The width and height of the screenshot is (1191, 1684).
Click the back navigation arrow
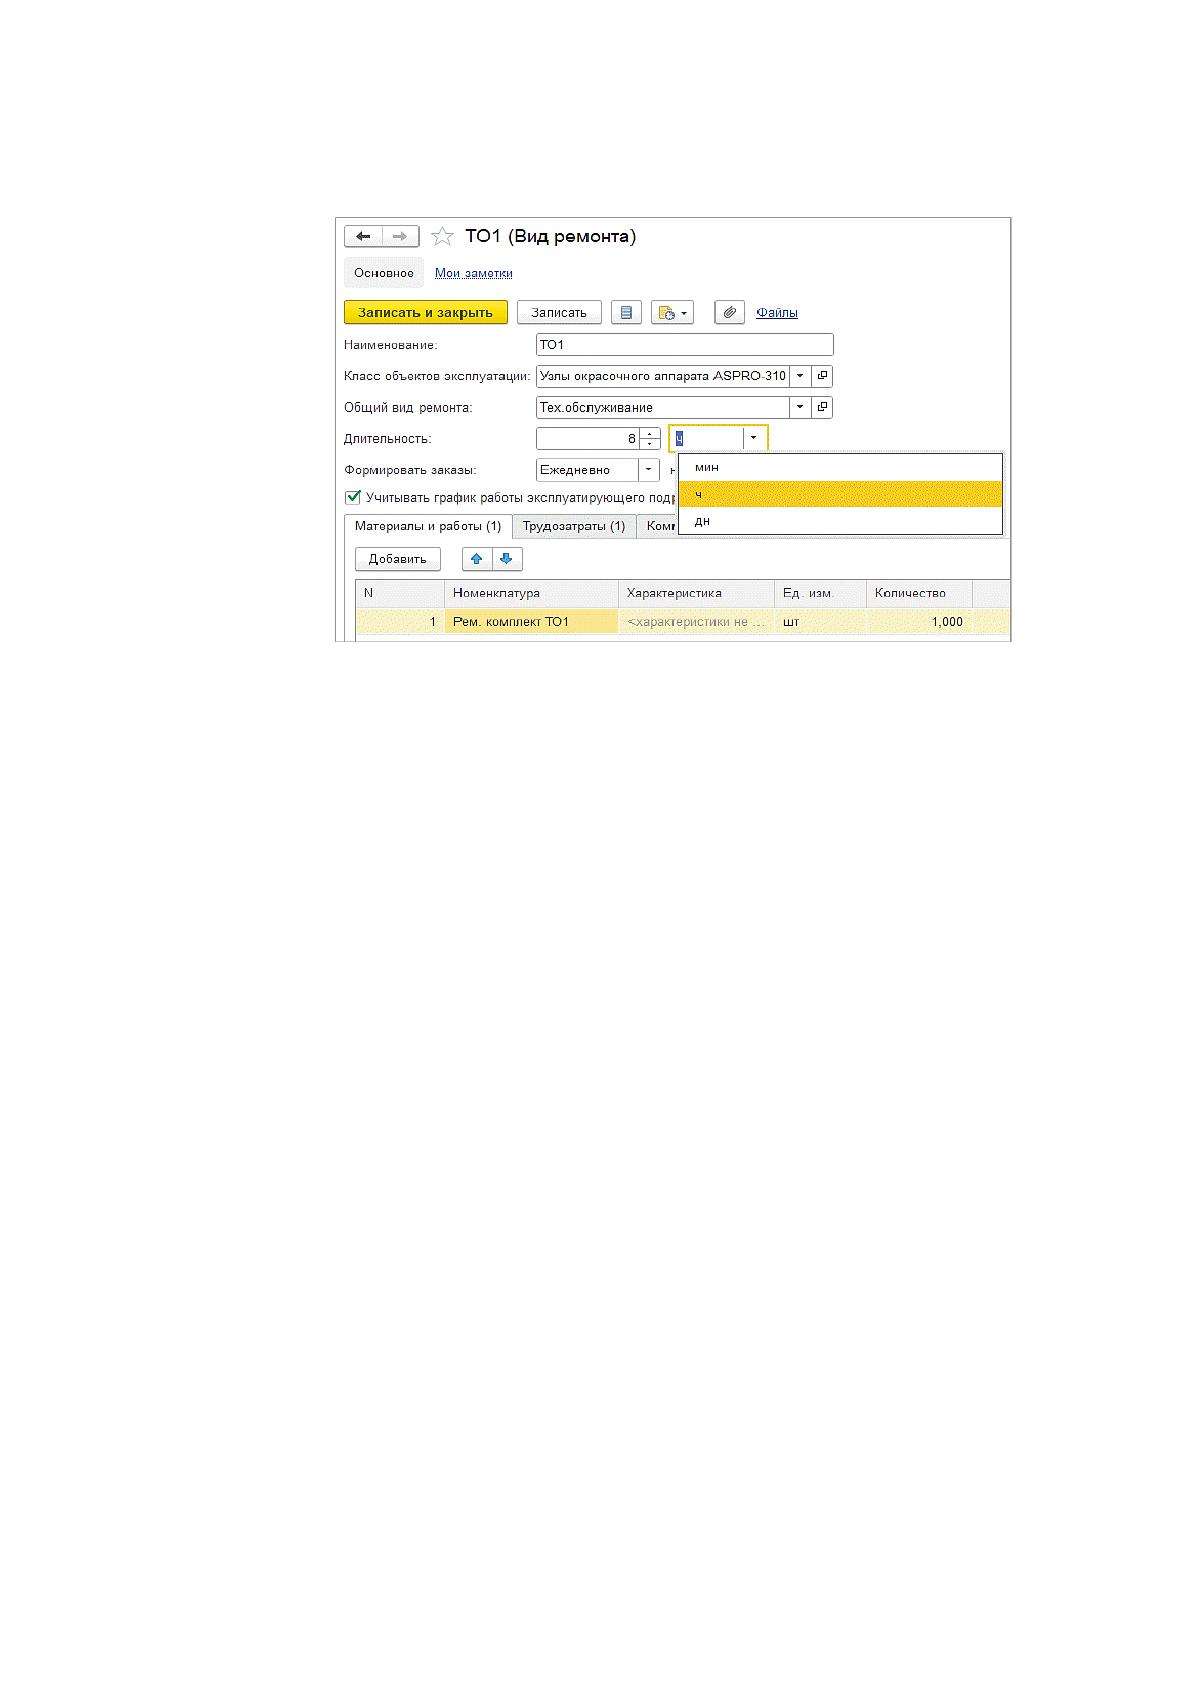click(363, 237)
